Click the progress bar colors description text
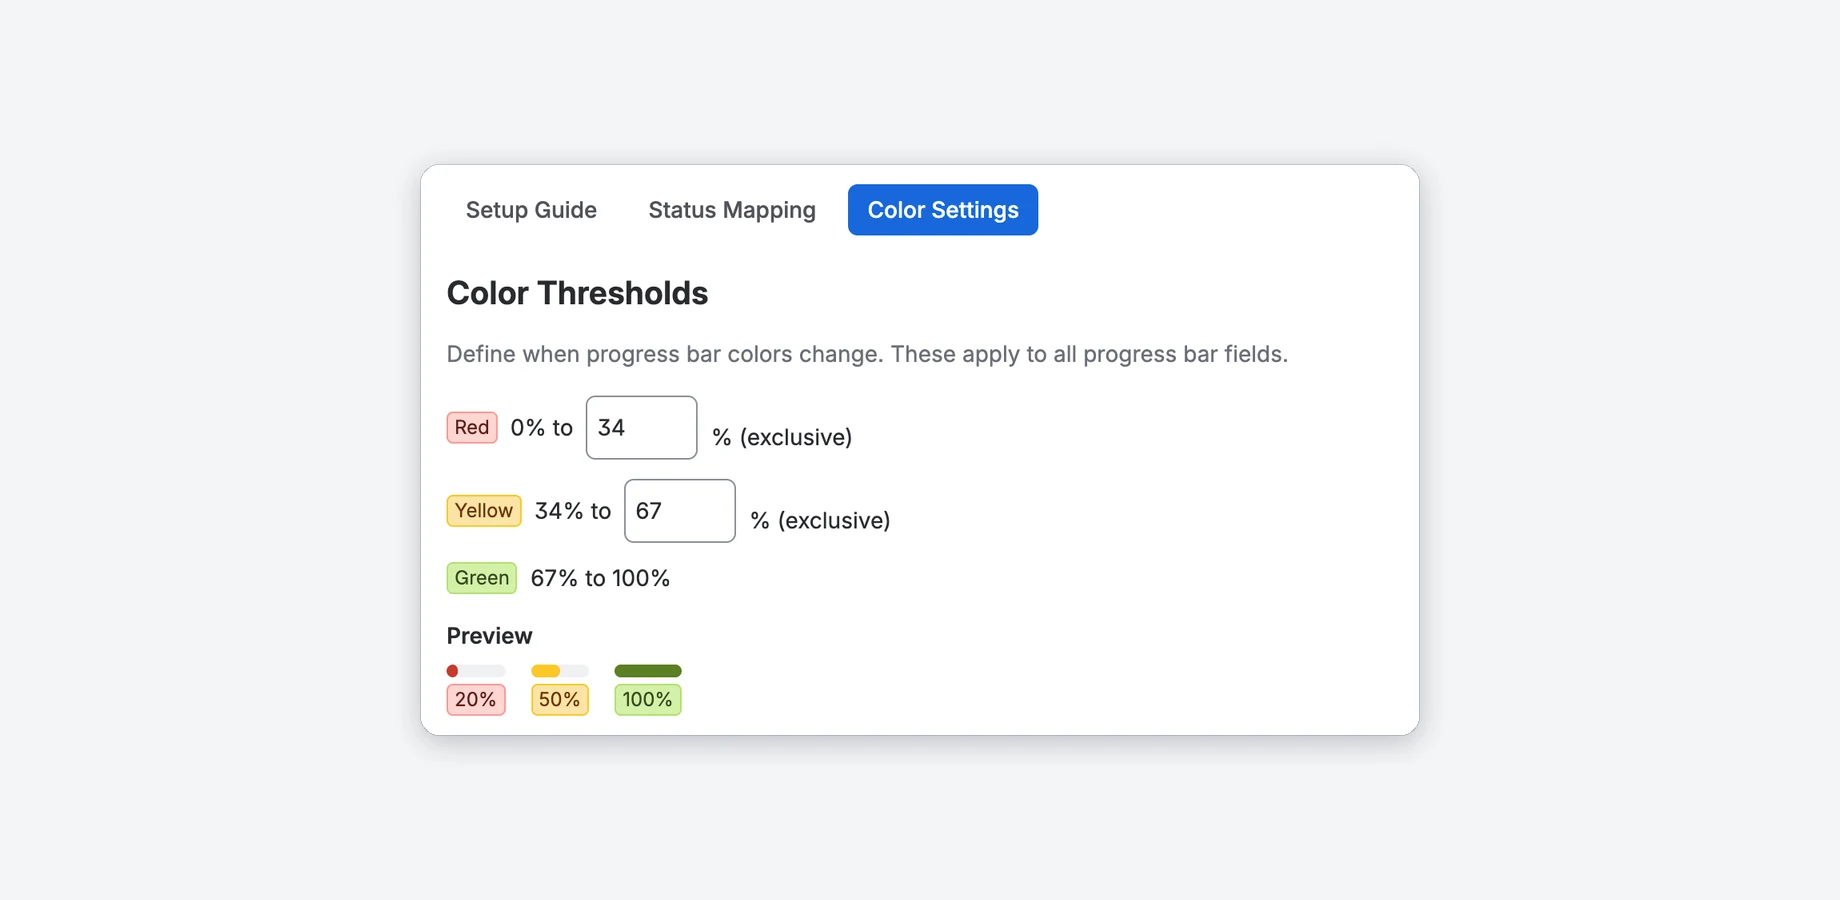1840x900 pixels. 867,354
